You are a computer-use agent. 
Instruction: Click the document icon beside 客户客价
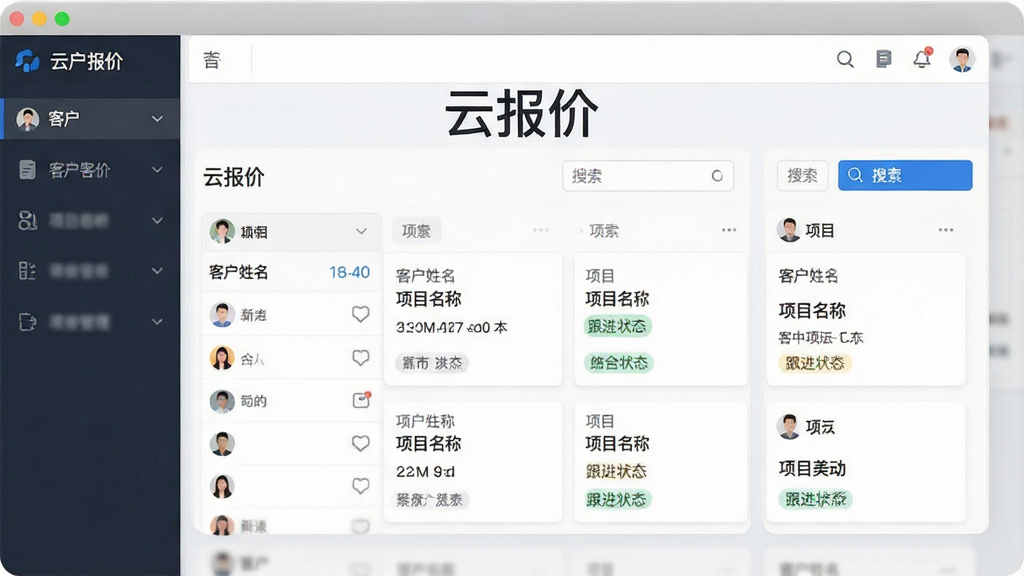pos(27,170)
